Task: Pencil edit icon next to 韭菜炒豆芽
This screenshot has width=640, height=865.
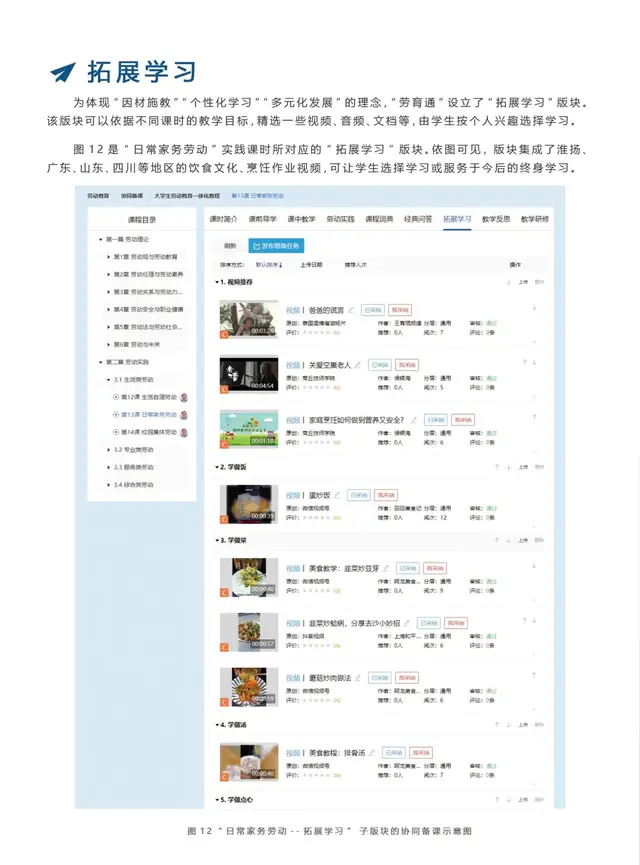Action: pos(386,568)
